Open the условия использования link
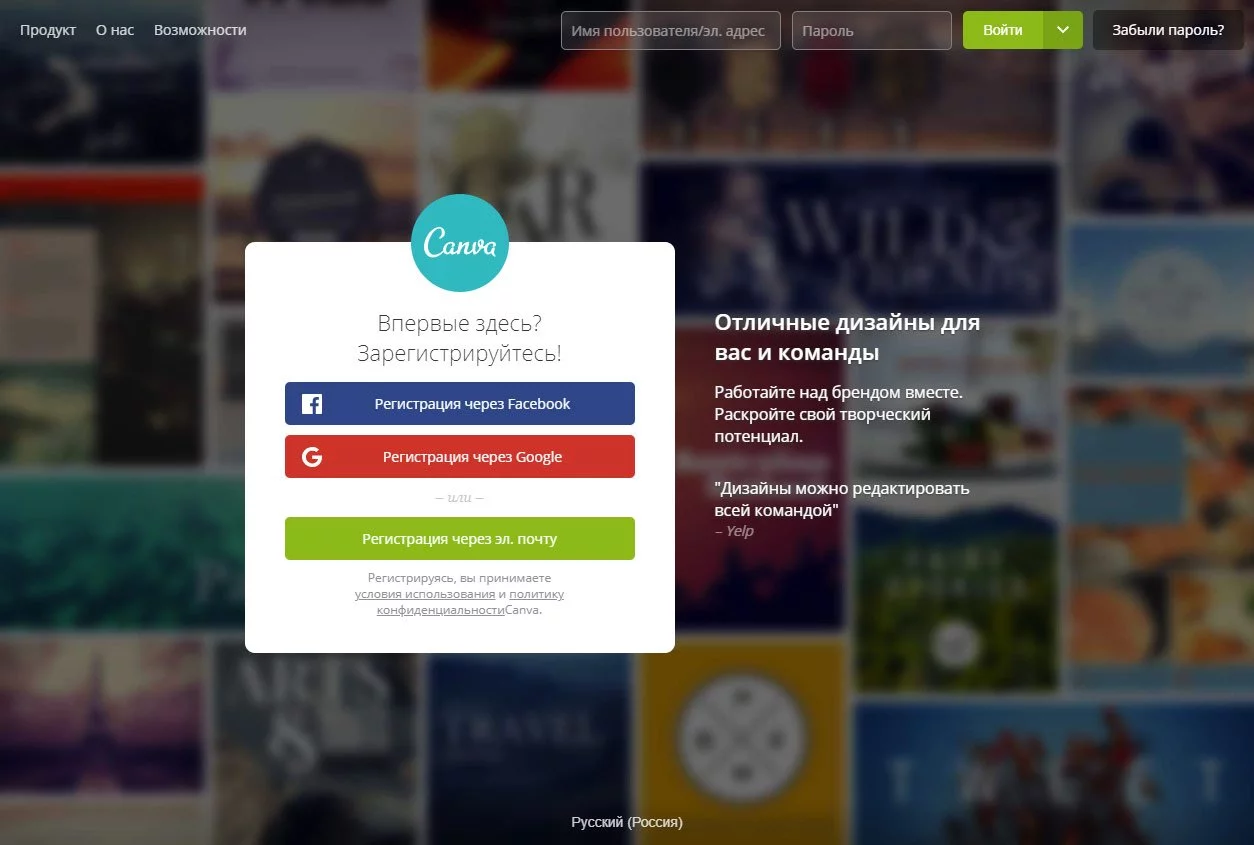Viewport: 1254px width, 845px height. pyautogui.click(x=425, y=594)
